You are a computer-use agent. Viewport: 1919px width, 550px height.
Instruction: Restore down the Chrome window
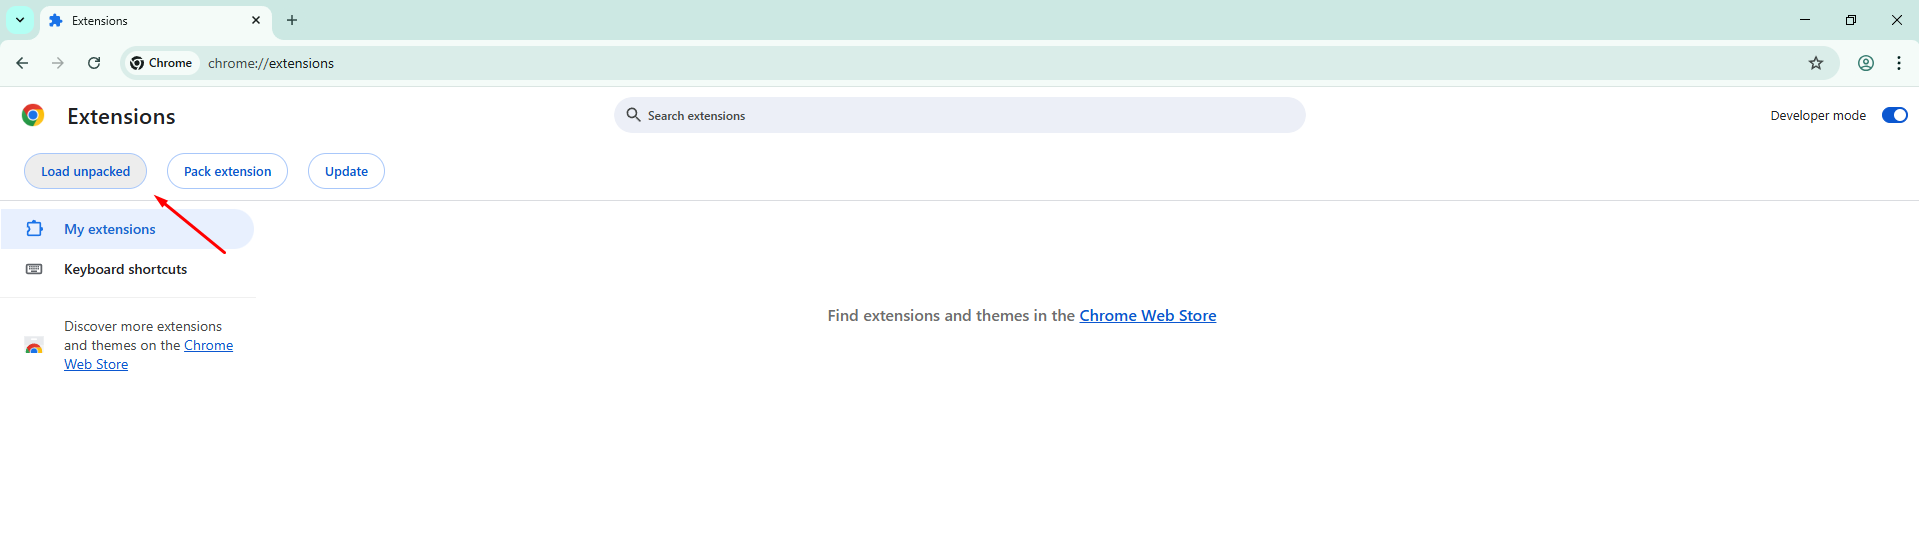[1851, 20]
